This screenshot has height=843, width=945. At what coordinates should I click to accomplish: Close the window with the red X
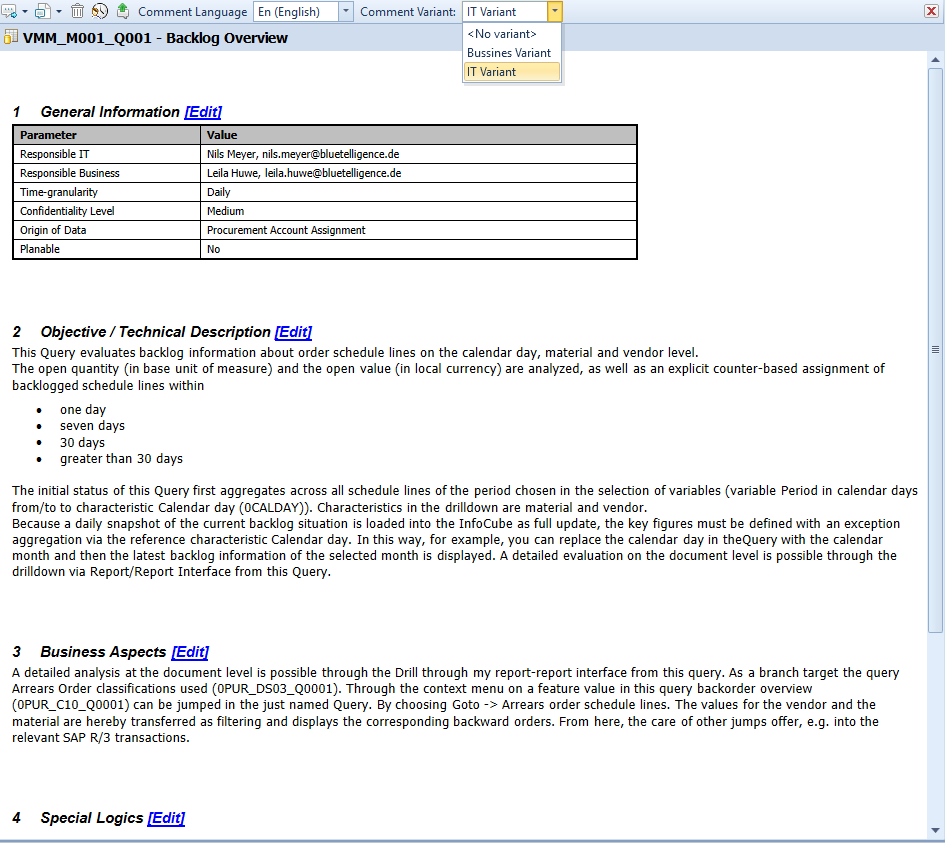pos(931,10)
